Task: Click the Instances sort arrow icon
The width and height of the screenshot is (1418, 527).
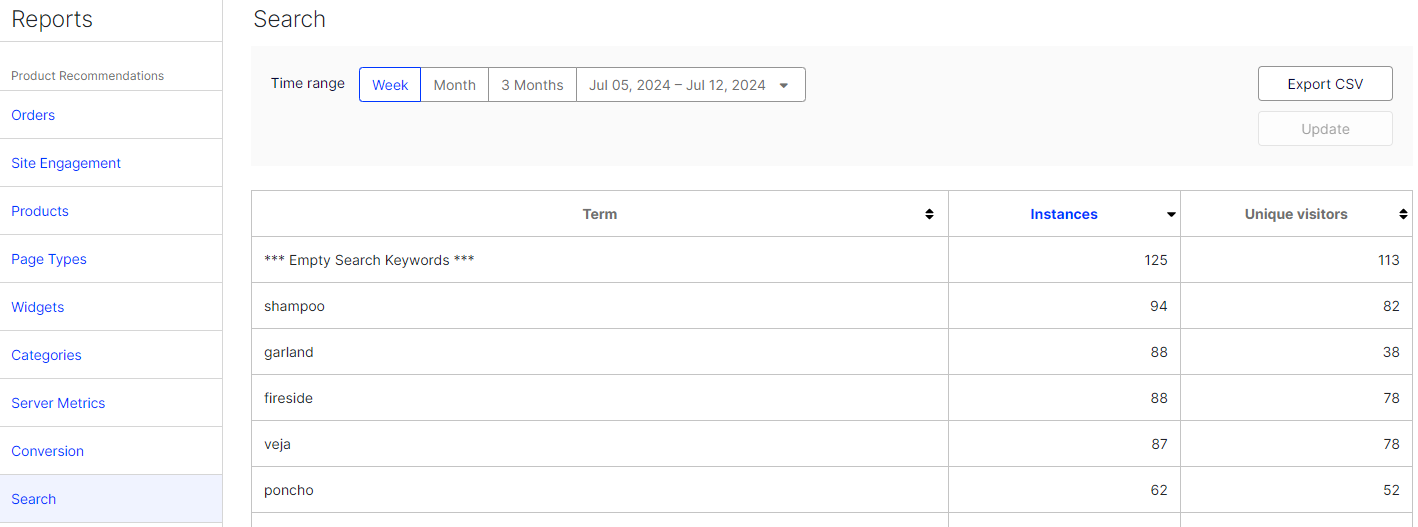Action: 1171,215
